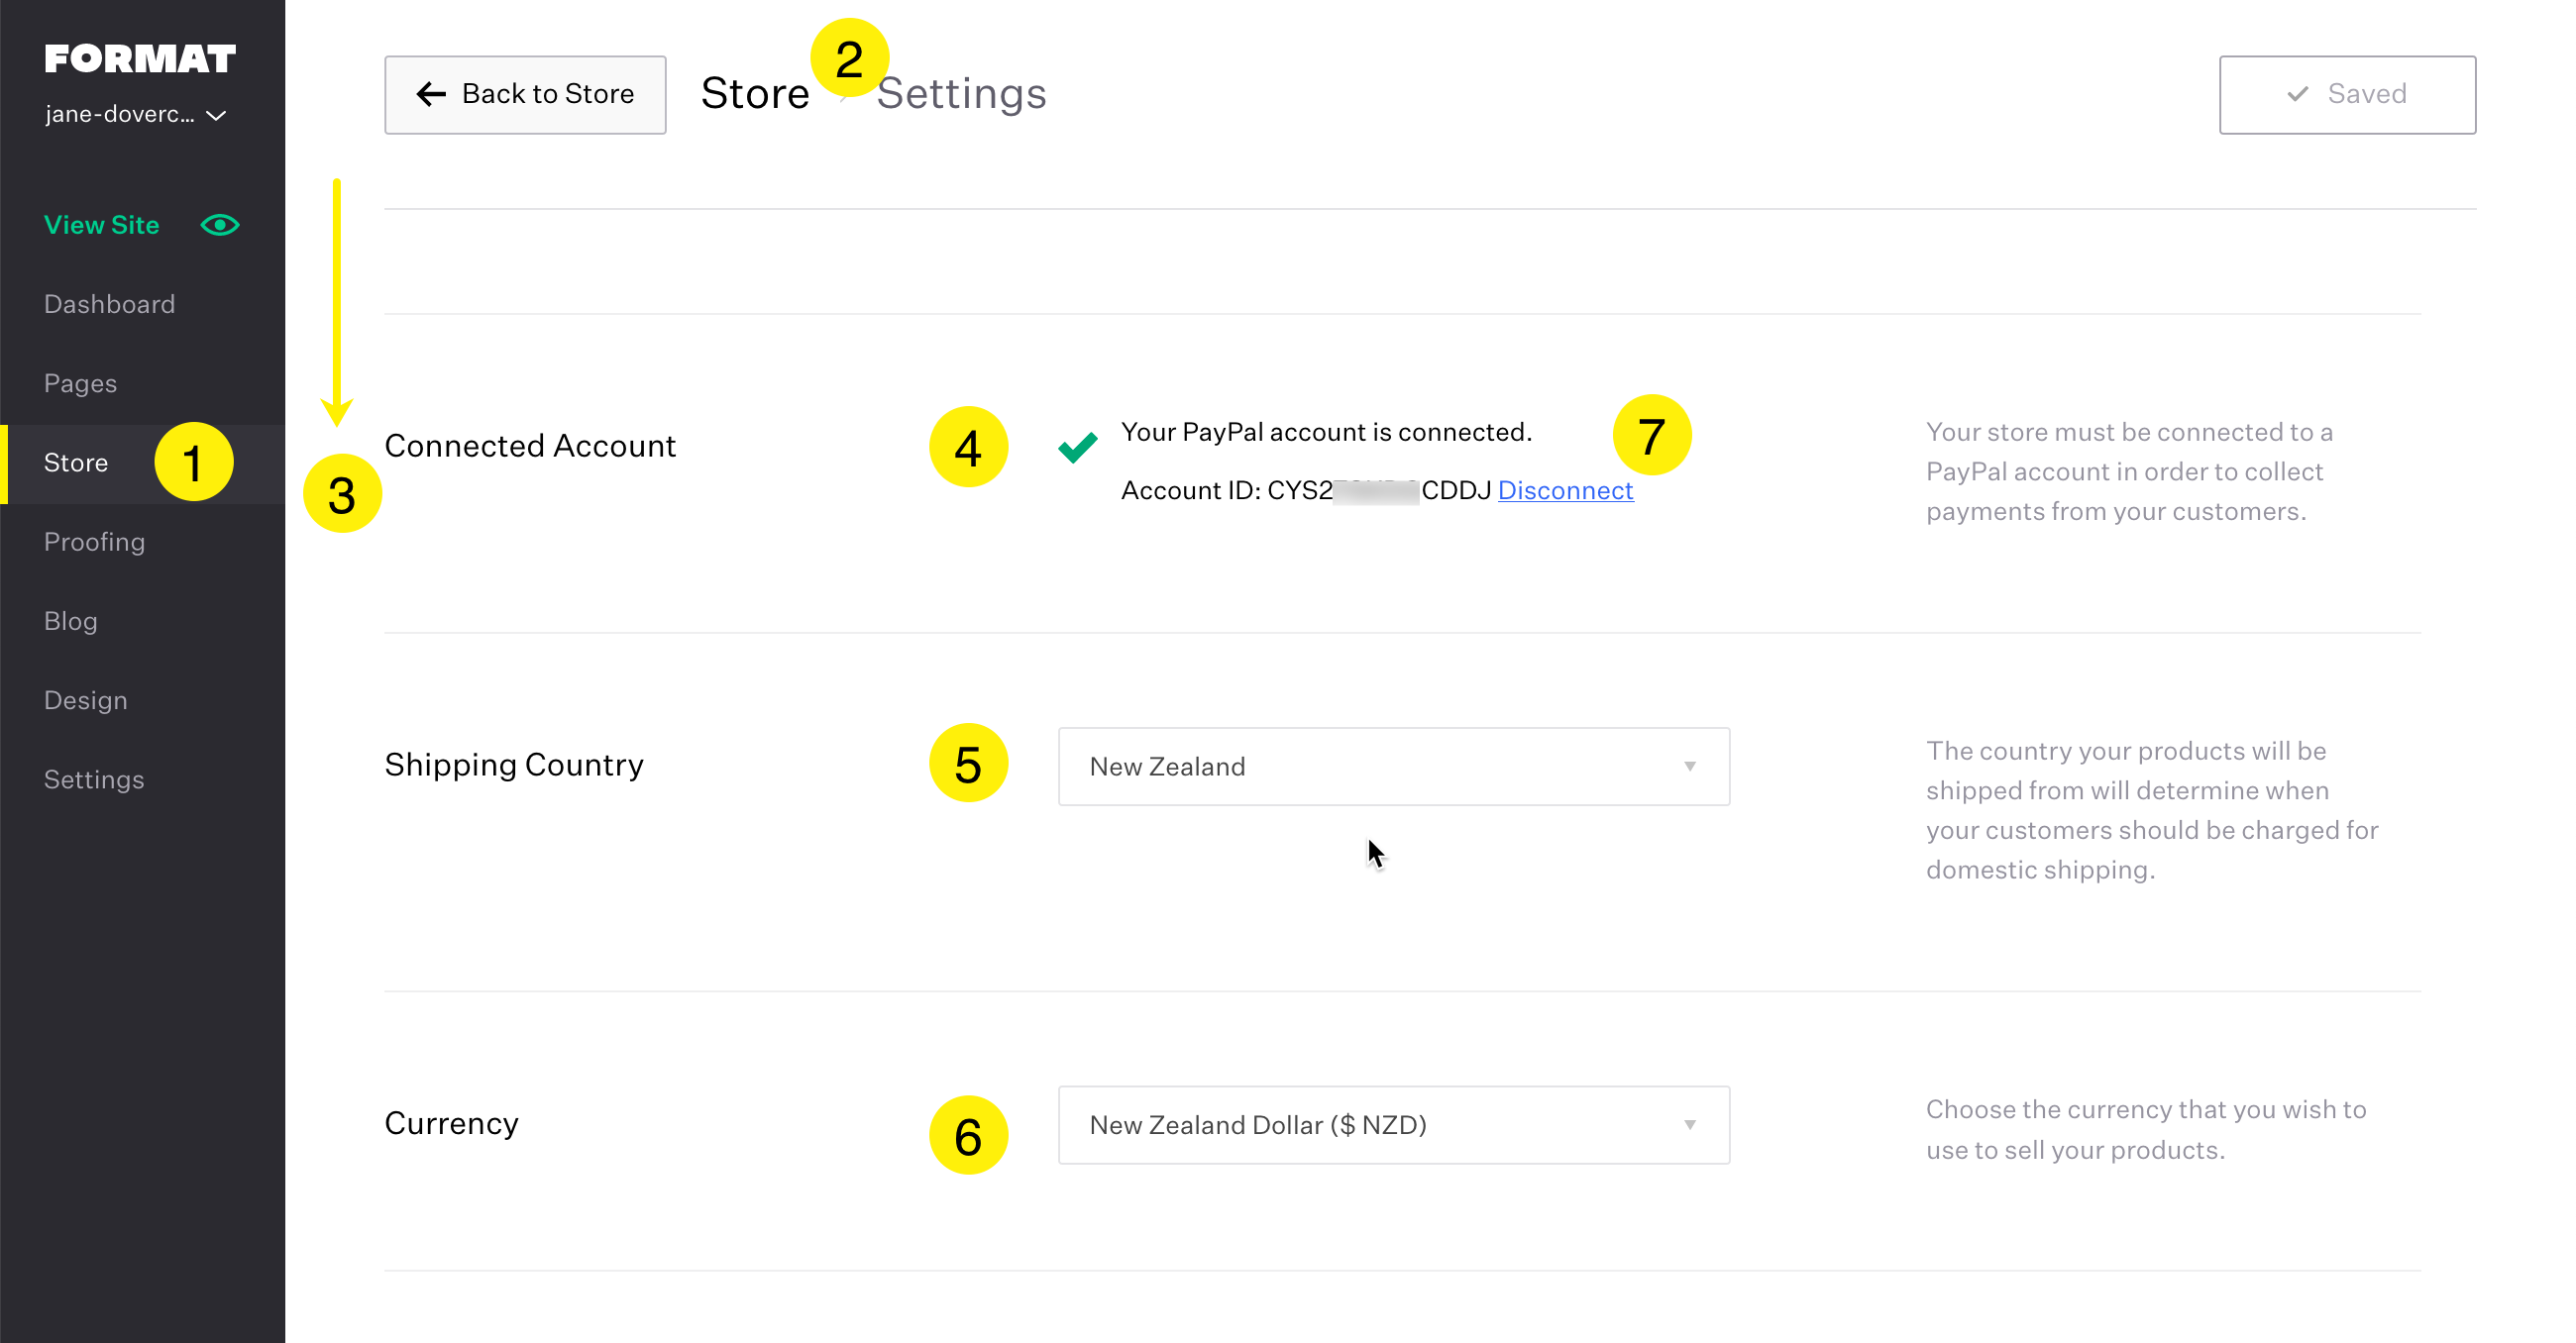This screenshot has width=2576, height=1343.
Task: Click the checkmark in Saved button
Action: point(2298,94)
